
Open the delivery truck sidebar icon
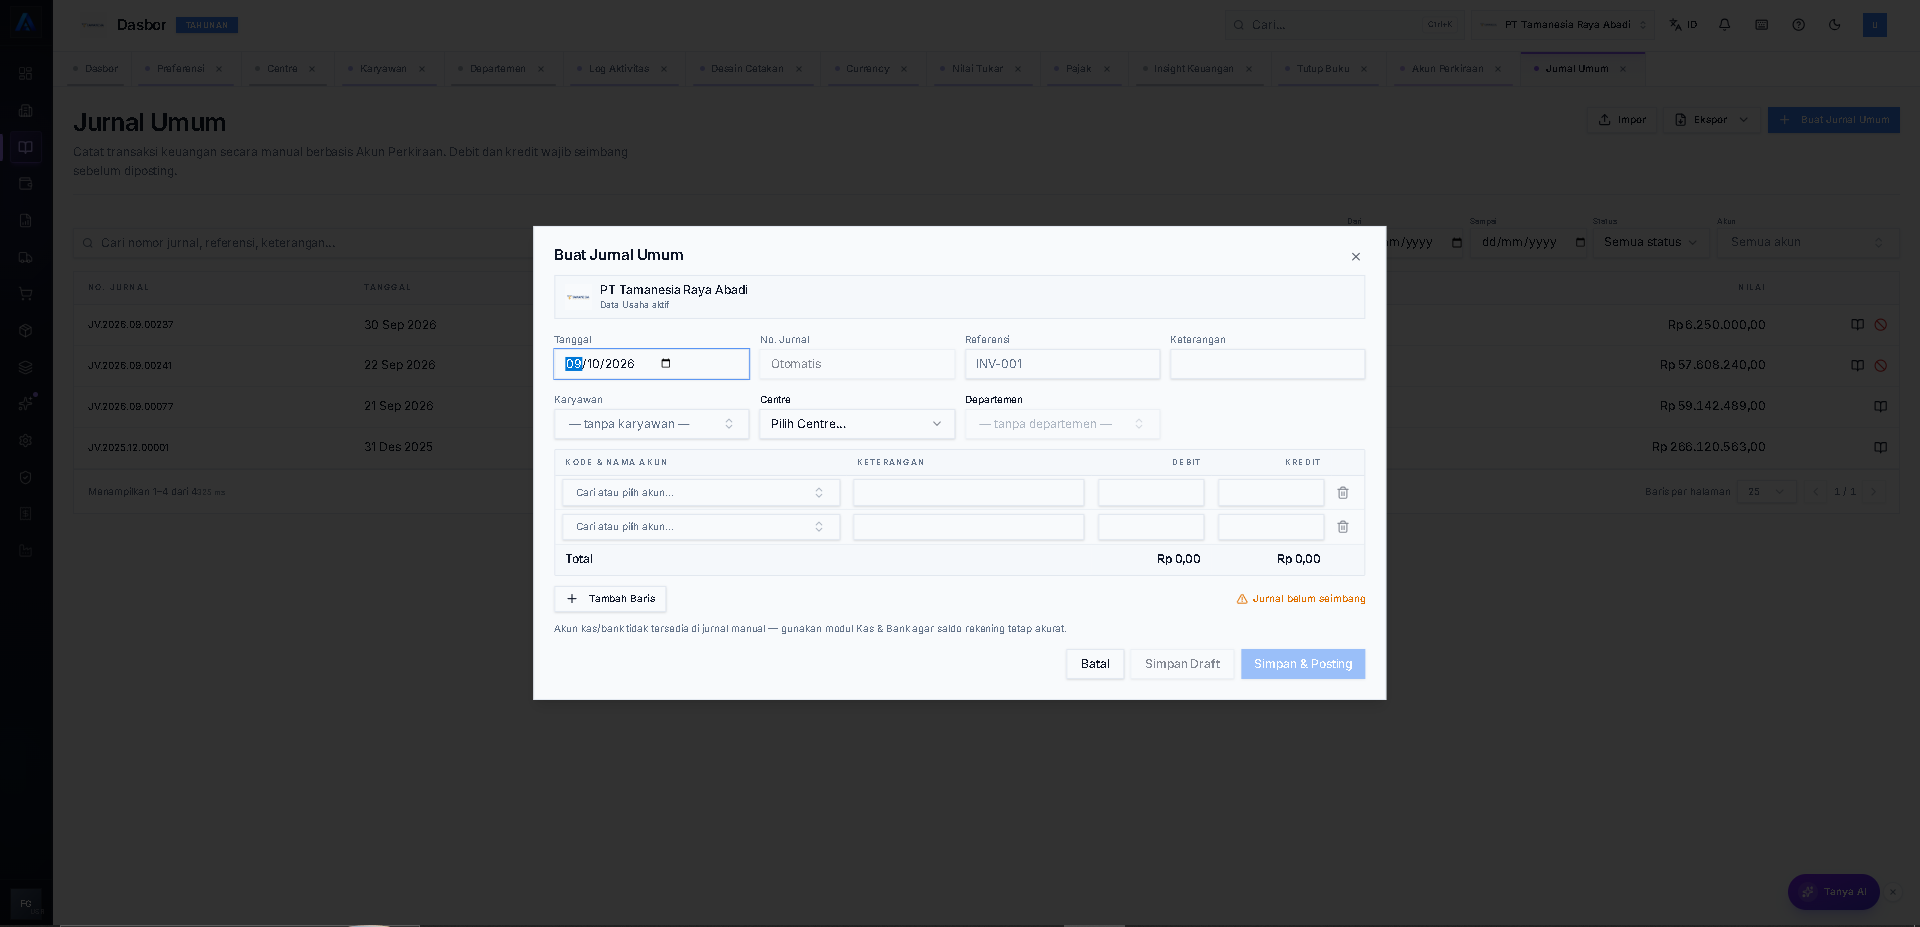26,257
